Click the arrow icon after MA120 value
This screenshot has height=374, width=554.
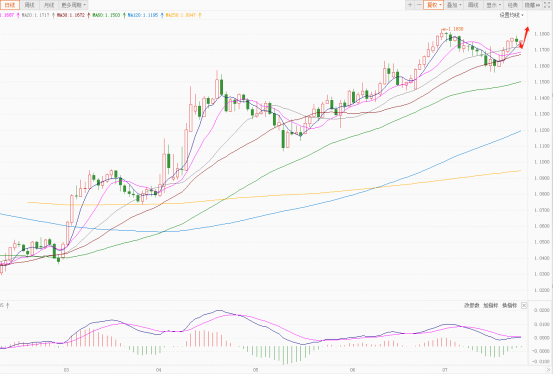(x=162, y=16)
